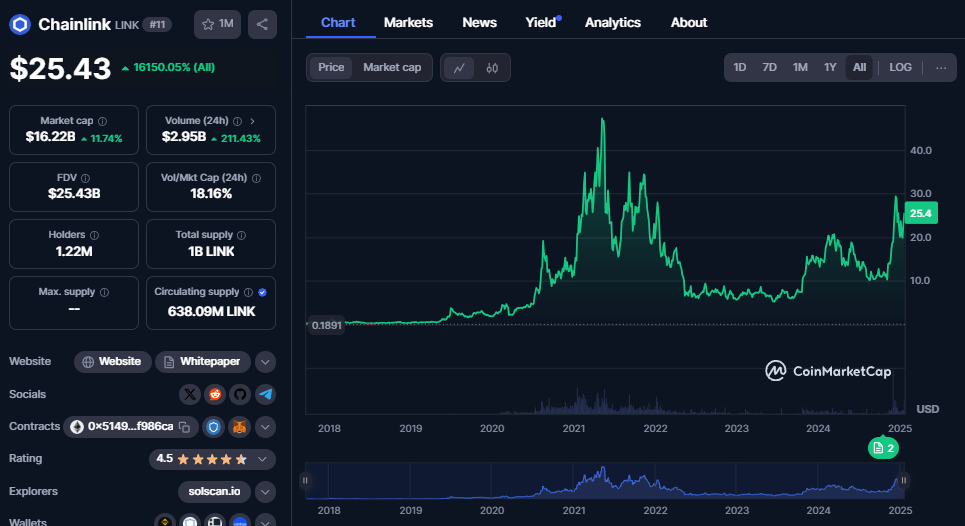The width and height of the screenshot is (965, 526).
Task: Select the 1Y time range
Action: 830,68
